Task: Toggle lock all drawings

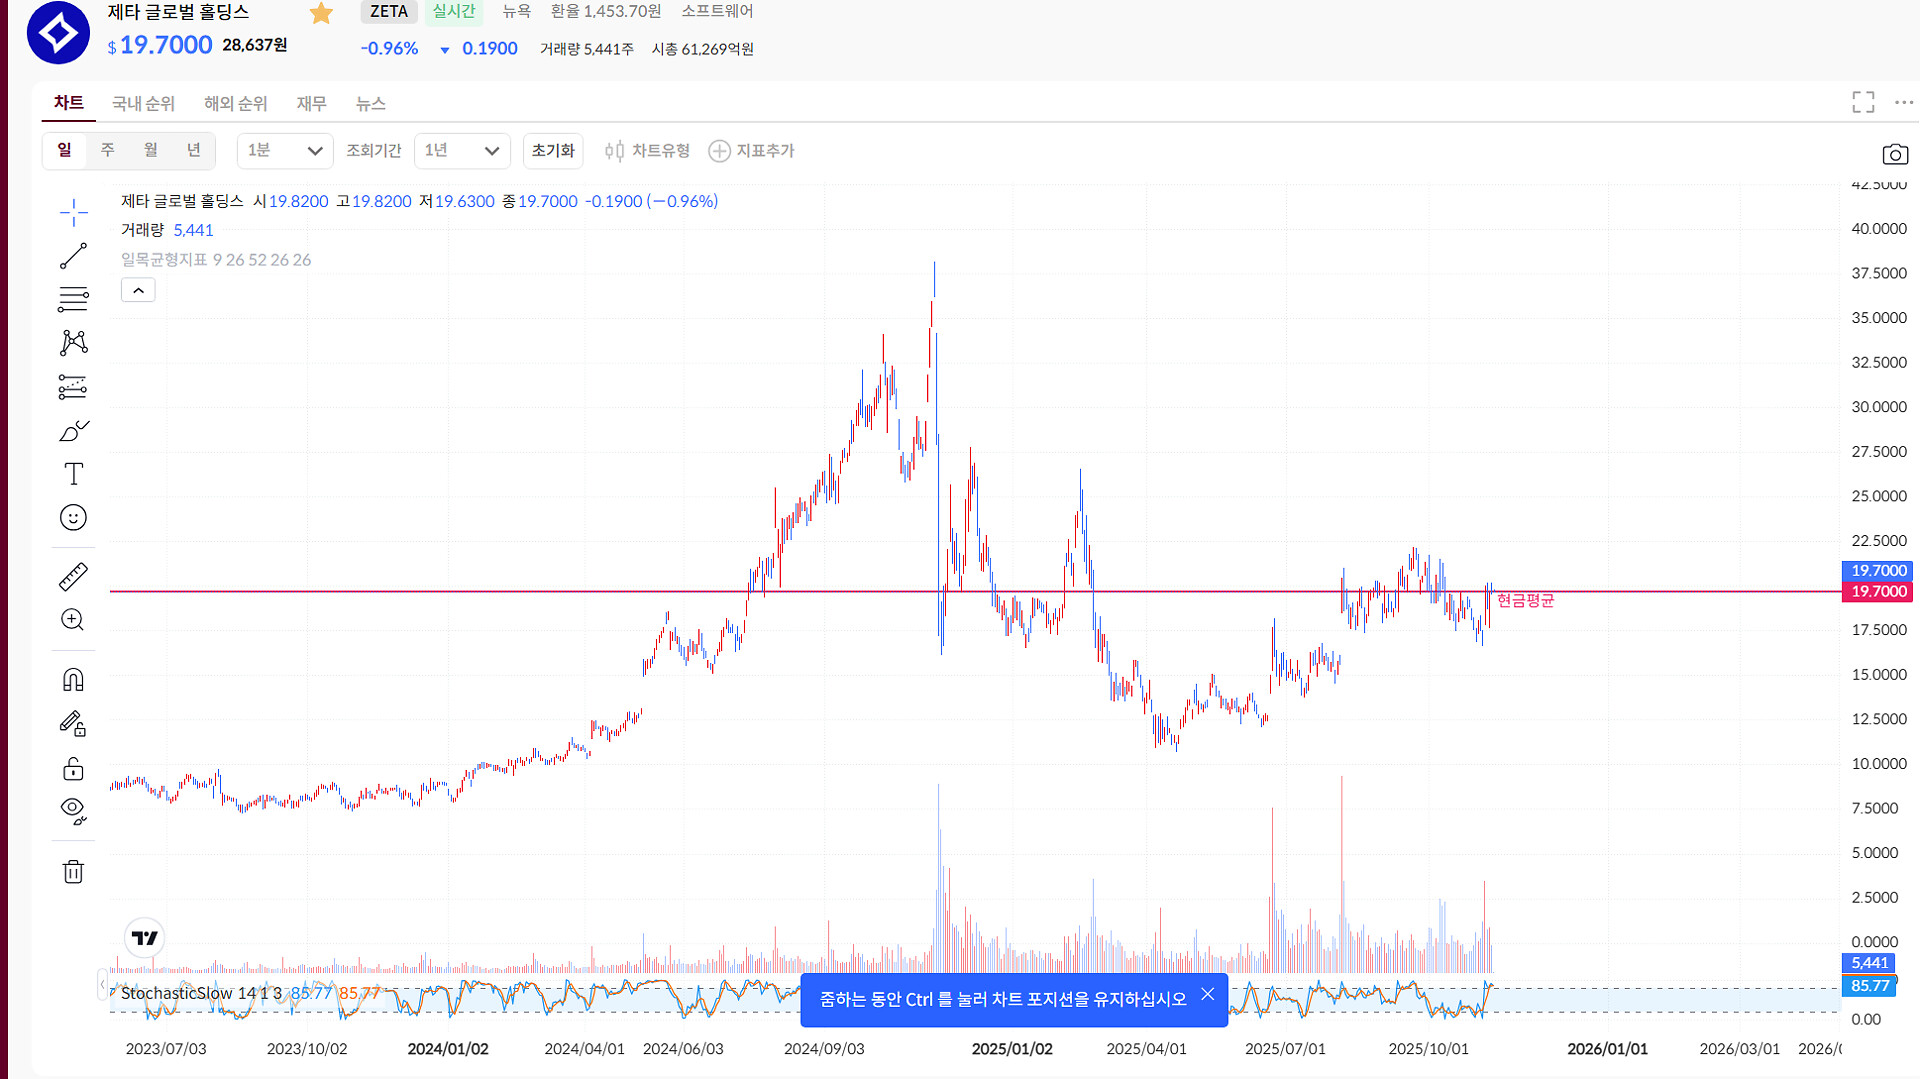Action: pos(73,768)
